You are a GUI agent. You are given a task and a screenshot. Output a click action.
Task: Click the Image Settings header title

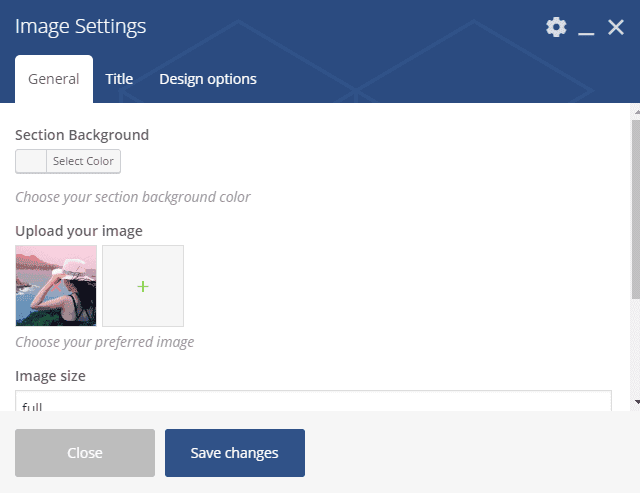point(80,27)
